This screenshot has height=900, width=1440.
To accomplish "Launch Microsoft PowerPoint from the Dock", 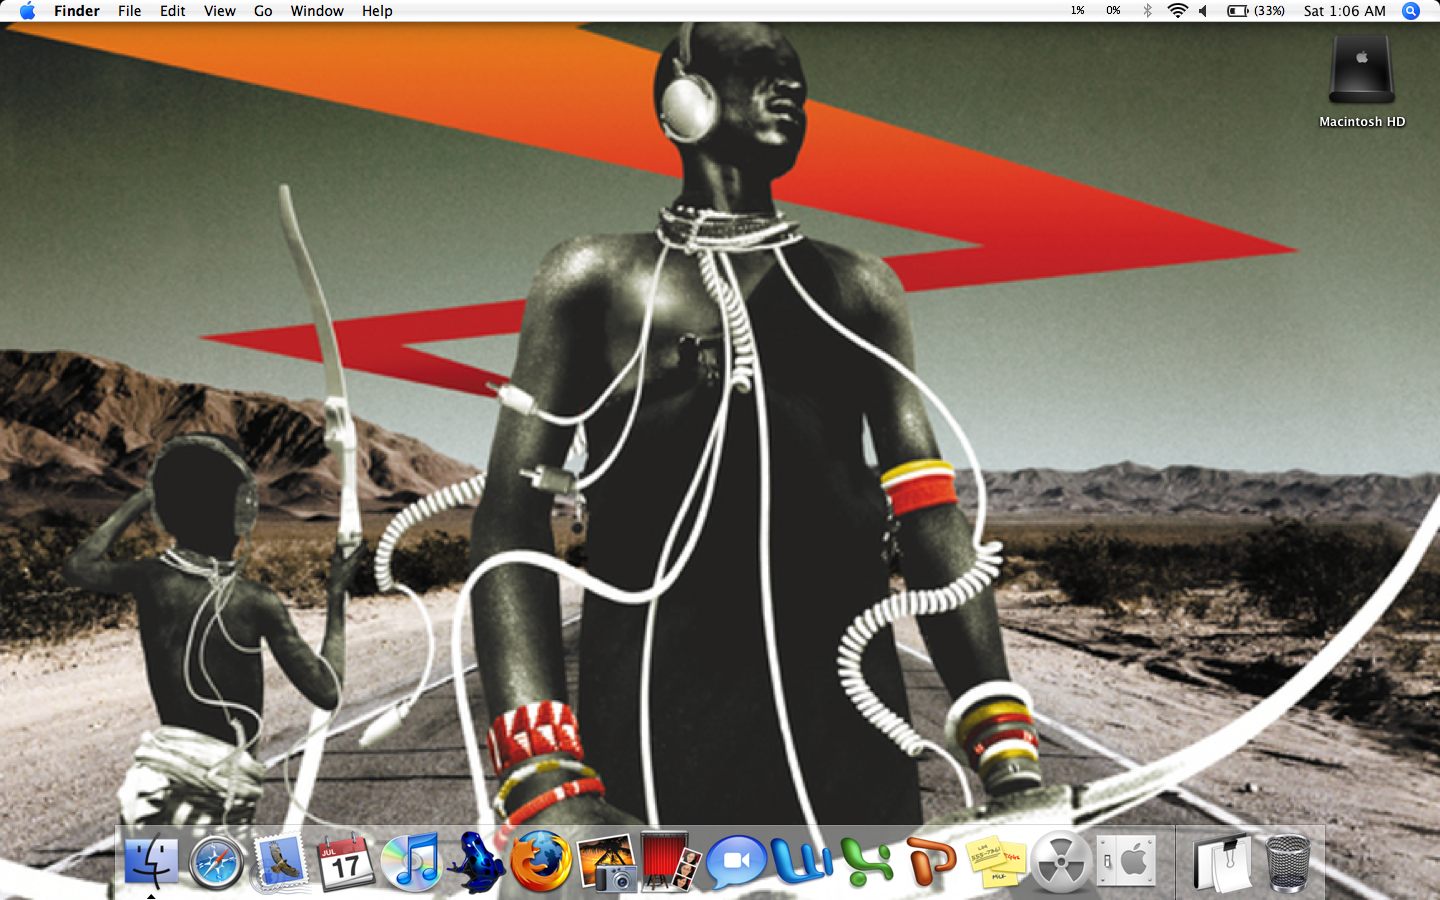I will [x=931, y=861].
